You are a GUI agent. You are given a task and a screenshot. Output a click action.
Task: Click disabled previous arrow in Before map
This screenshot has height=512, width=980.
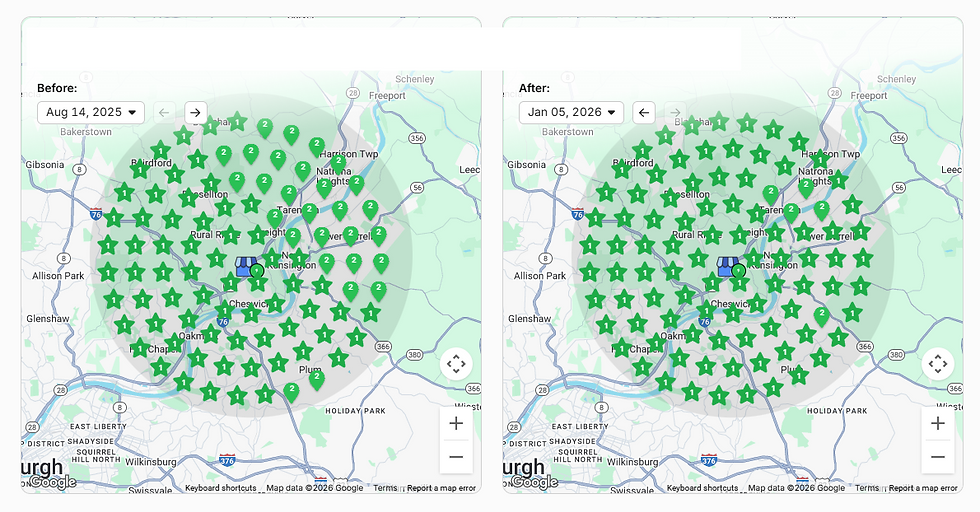pyautogui.click(x=164, y=113)
